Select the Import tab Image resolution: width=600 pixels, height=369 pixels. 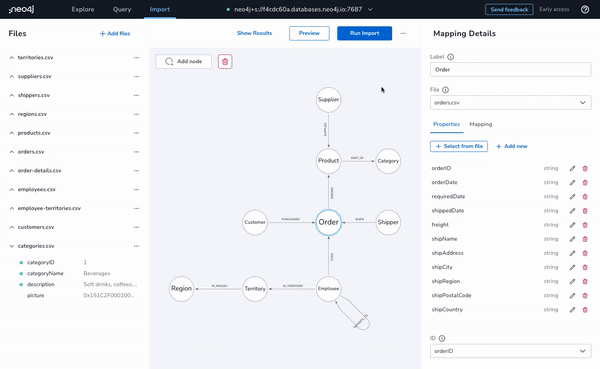tap(160, 9)
